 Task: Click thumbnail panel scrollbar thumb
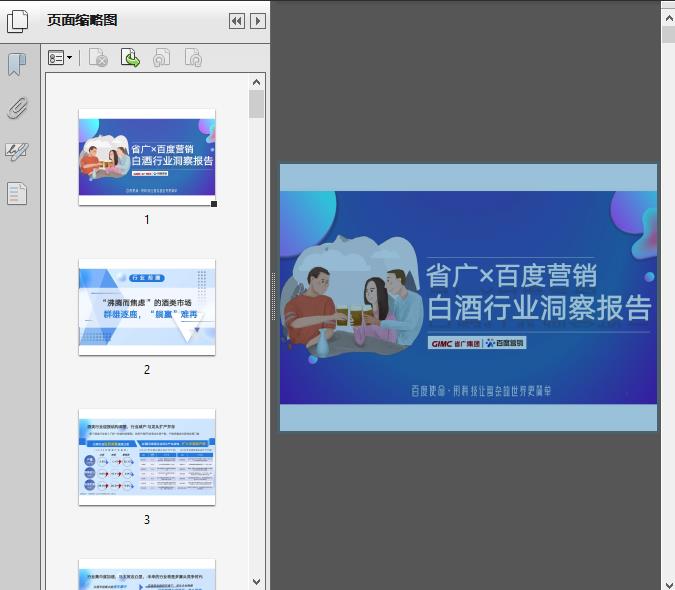[257, 104]
